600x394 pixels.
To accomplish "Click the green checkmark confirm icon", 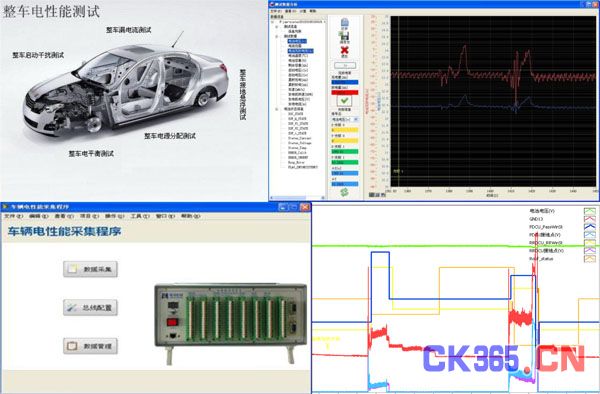I will coord(344,101).
